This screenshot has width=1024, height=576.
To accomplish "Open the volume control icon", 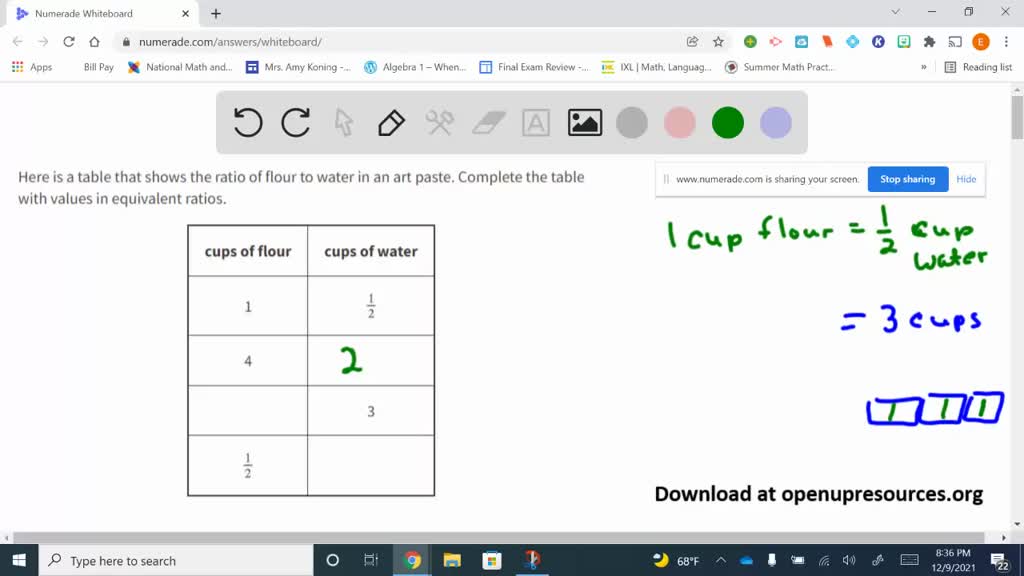I will 849,560.
